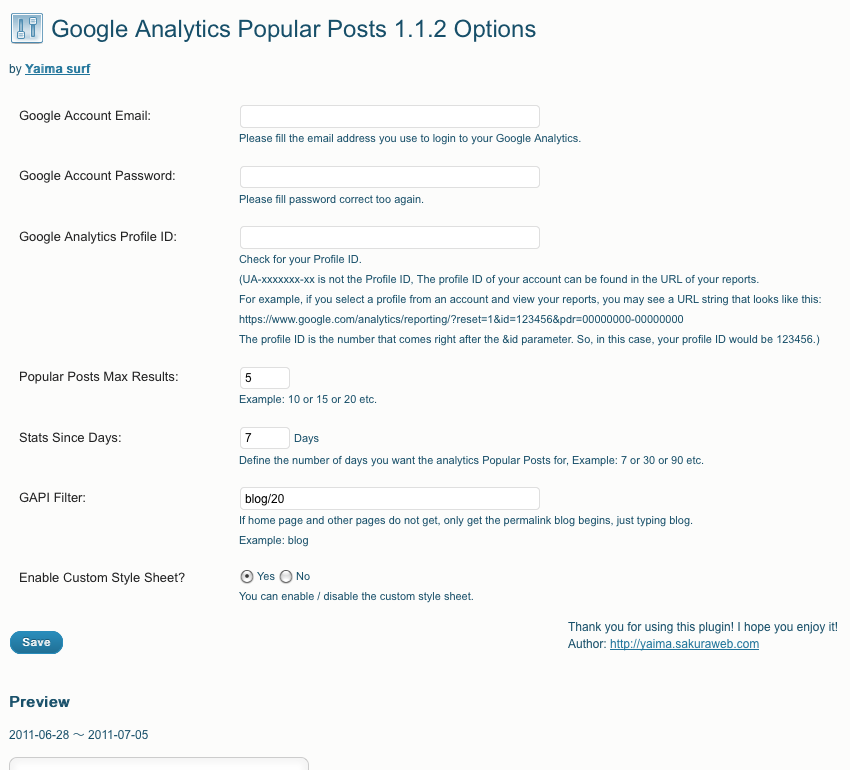
Task: Click the preview date range text
Action: pos(79,735)
